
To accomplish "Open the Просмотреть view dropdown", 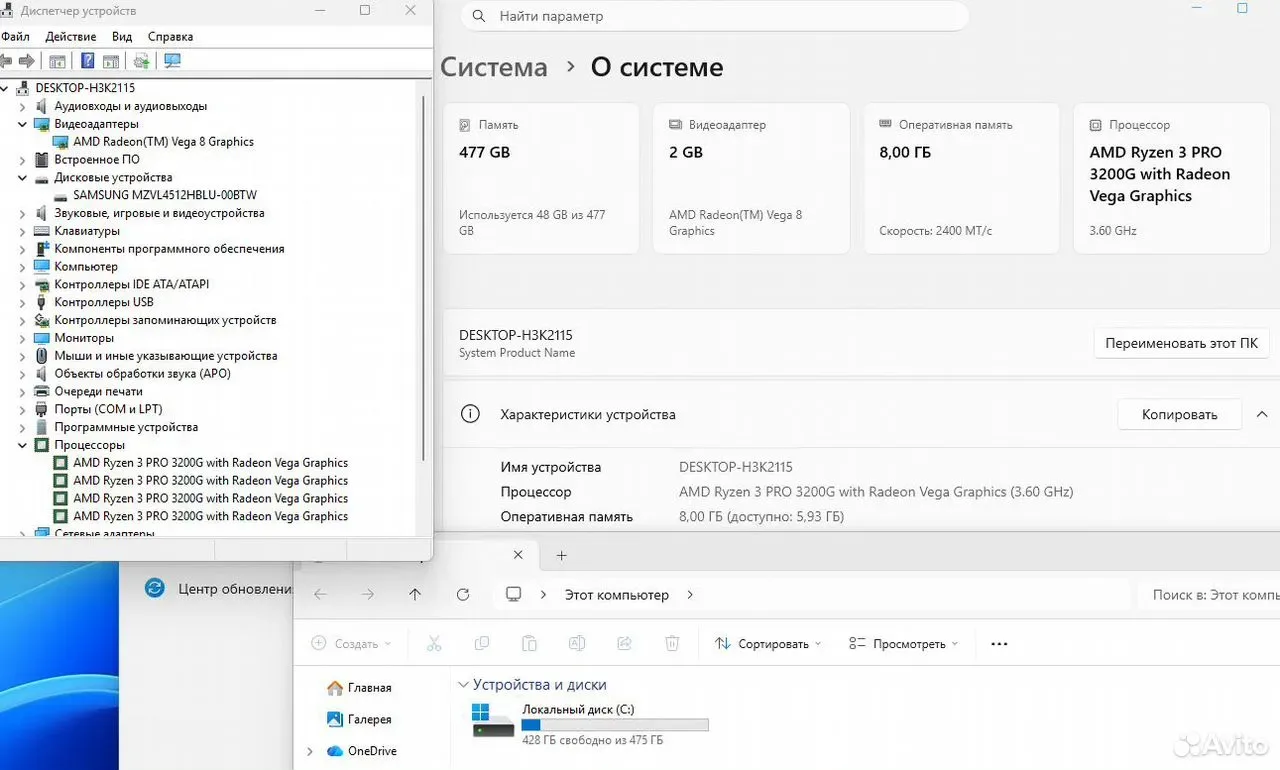I will click(903, 644).
